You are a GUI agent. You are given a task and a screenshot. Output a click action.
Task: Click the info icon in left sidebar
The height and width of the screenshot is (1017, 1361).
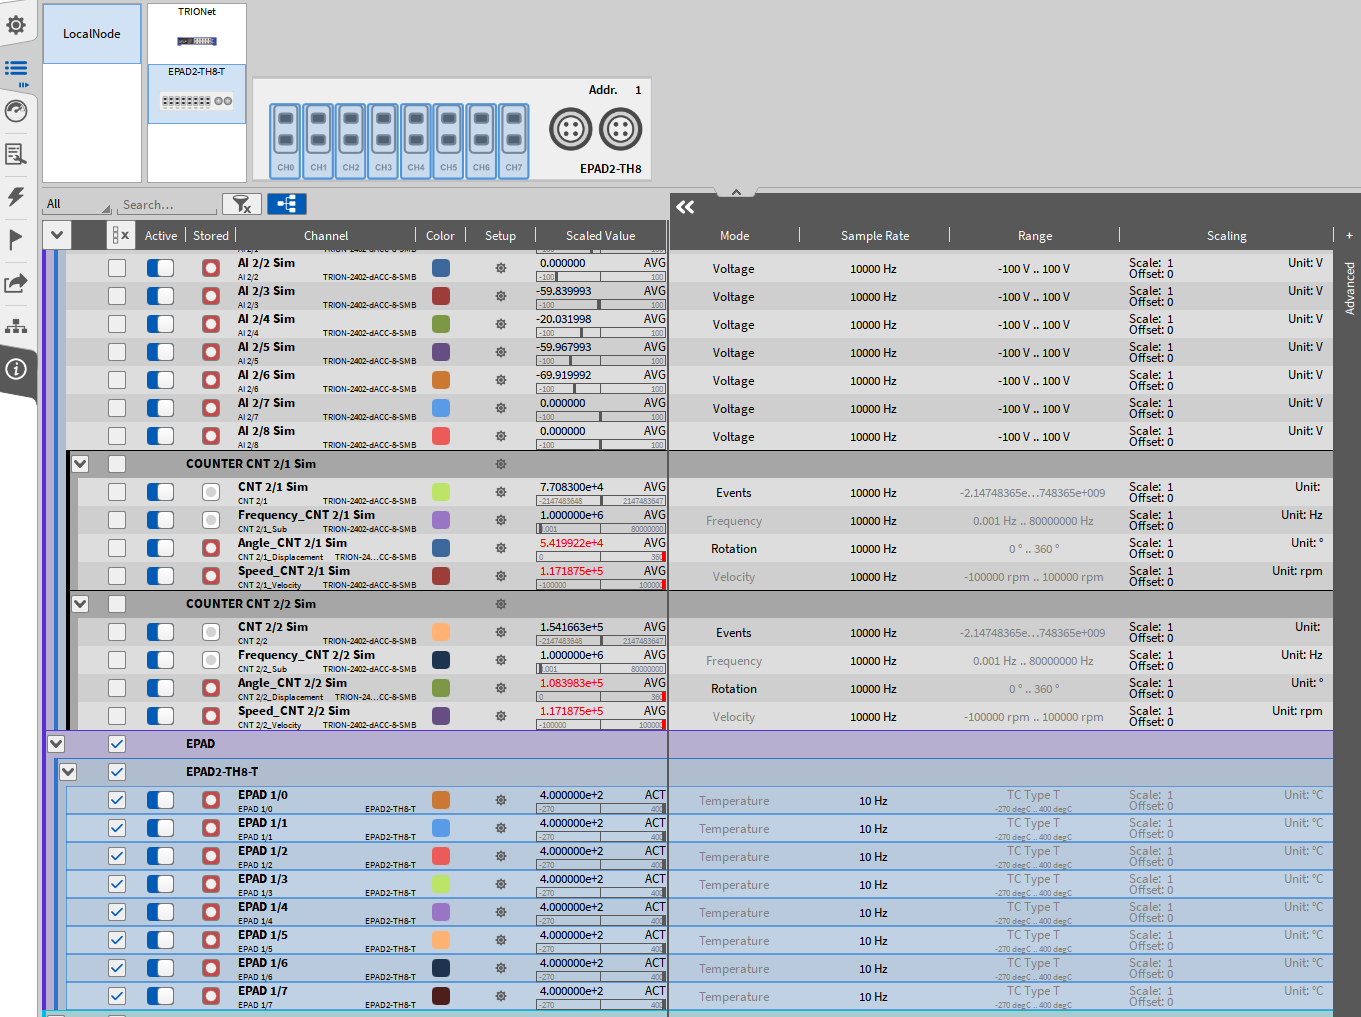tap(16, 369)
